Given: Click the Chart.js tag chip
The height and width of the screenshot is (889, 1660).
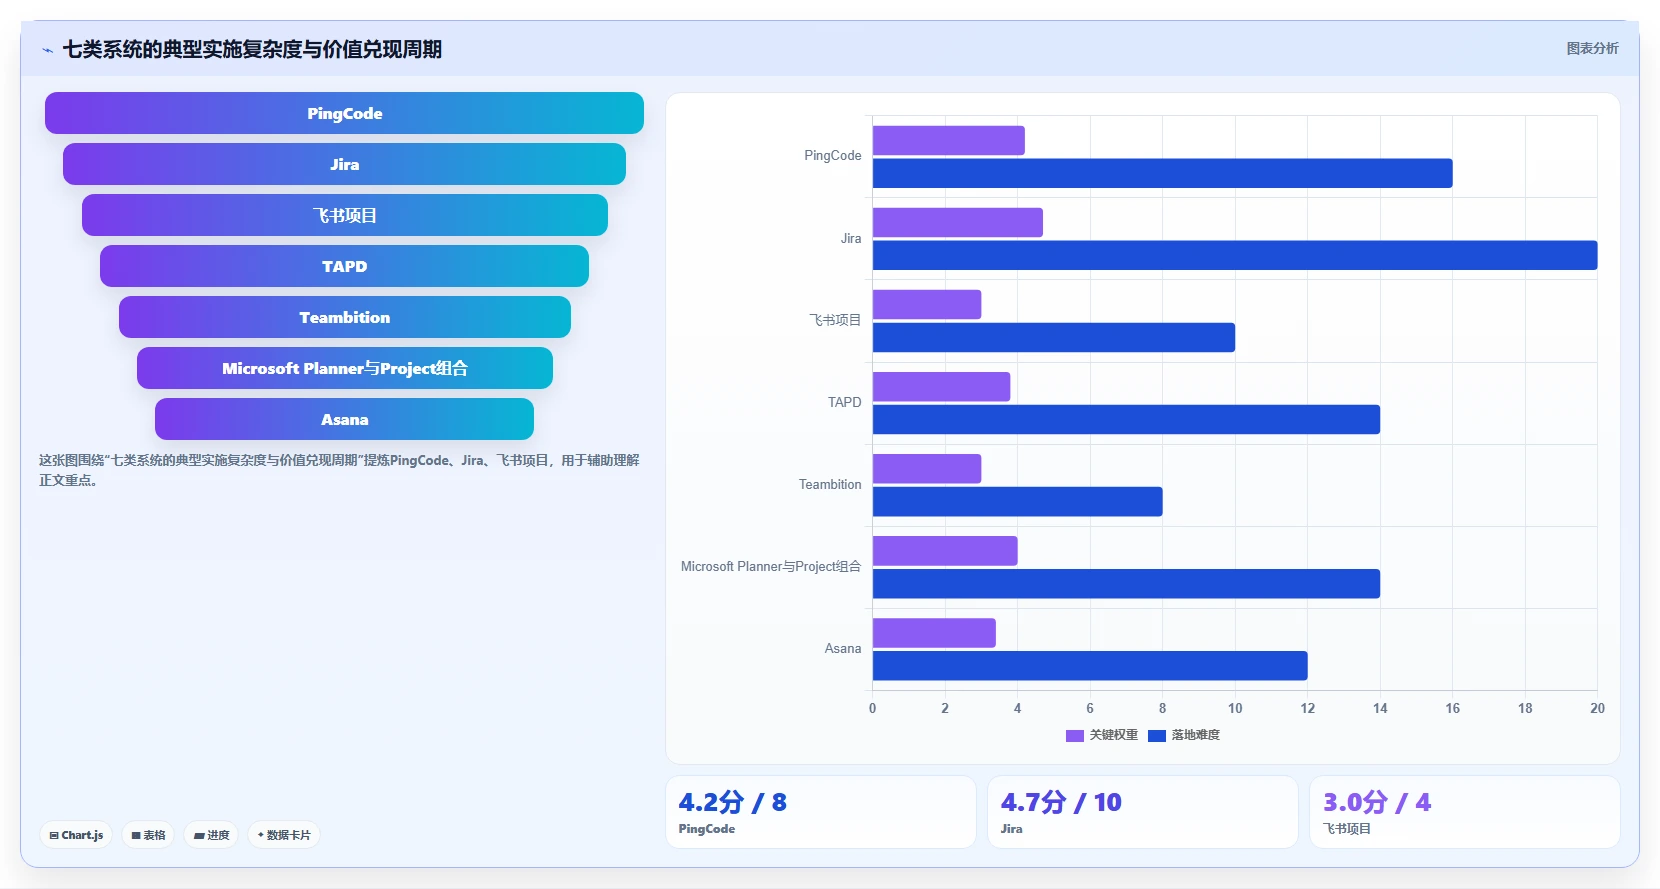Looking at the screenshot, I should click(76, 835).
